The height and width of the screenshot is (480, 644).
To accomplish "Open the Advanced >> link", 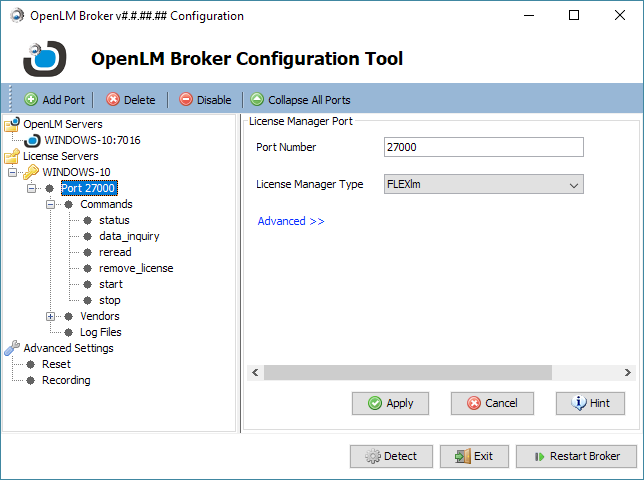I will click(290, 221).
